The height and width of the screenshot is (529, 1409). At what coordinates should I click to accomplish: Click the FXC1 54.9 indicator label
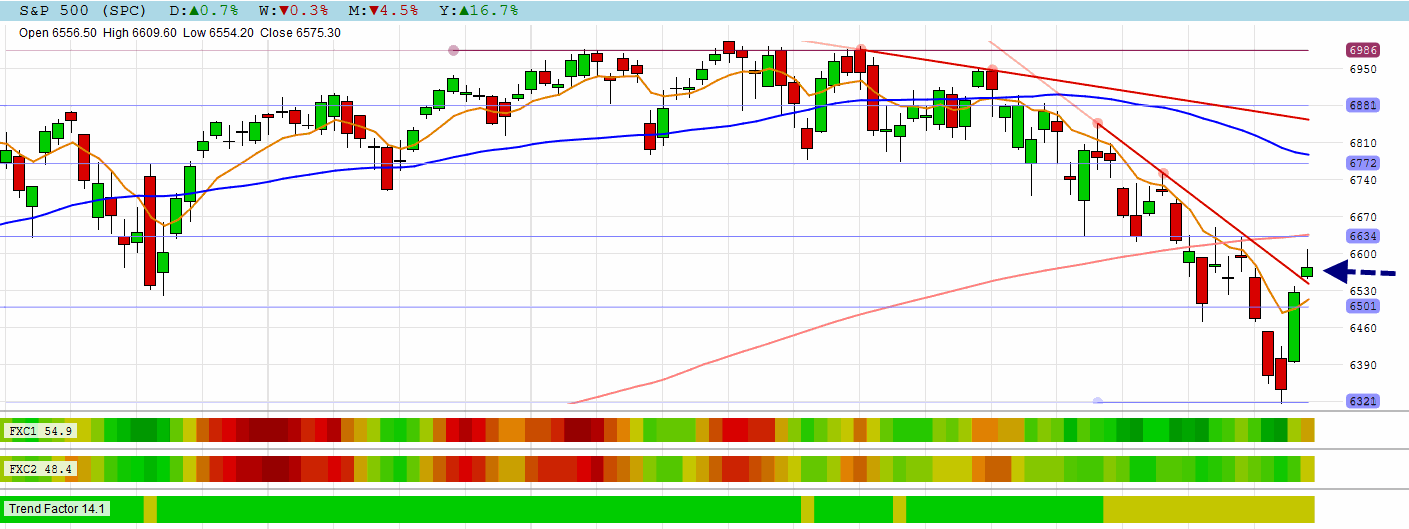[x=41, y=430]
